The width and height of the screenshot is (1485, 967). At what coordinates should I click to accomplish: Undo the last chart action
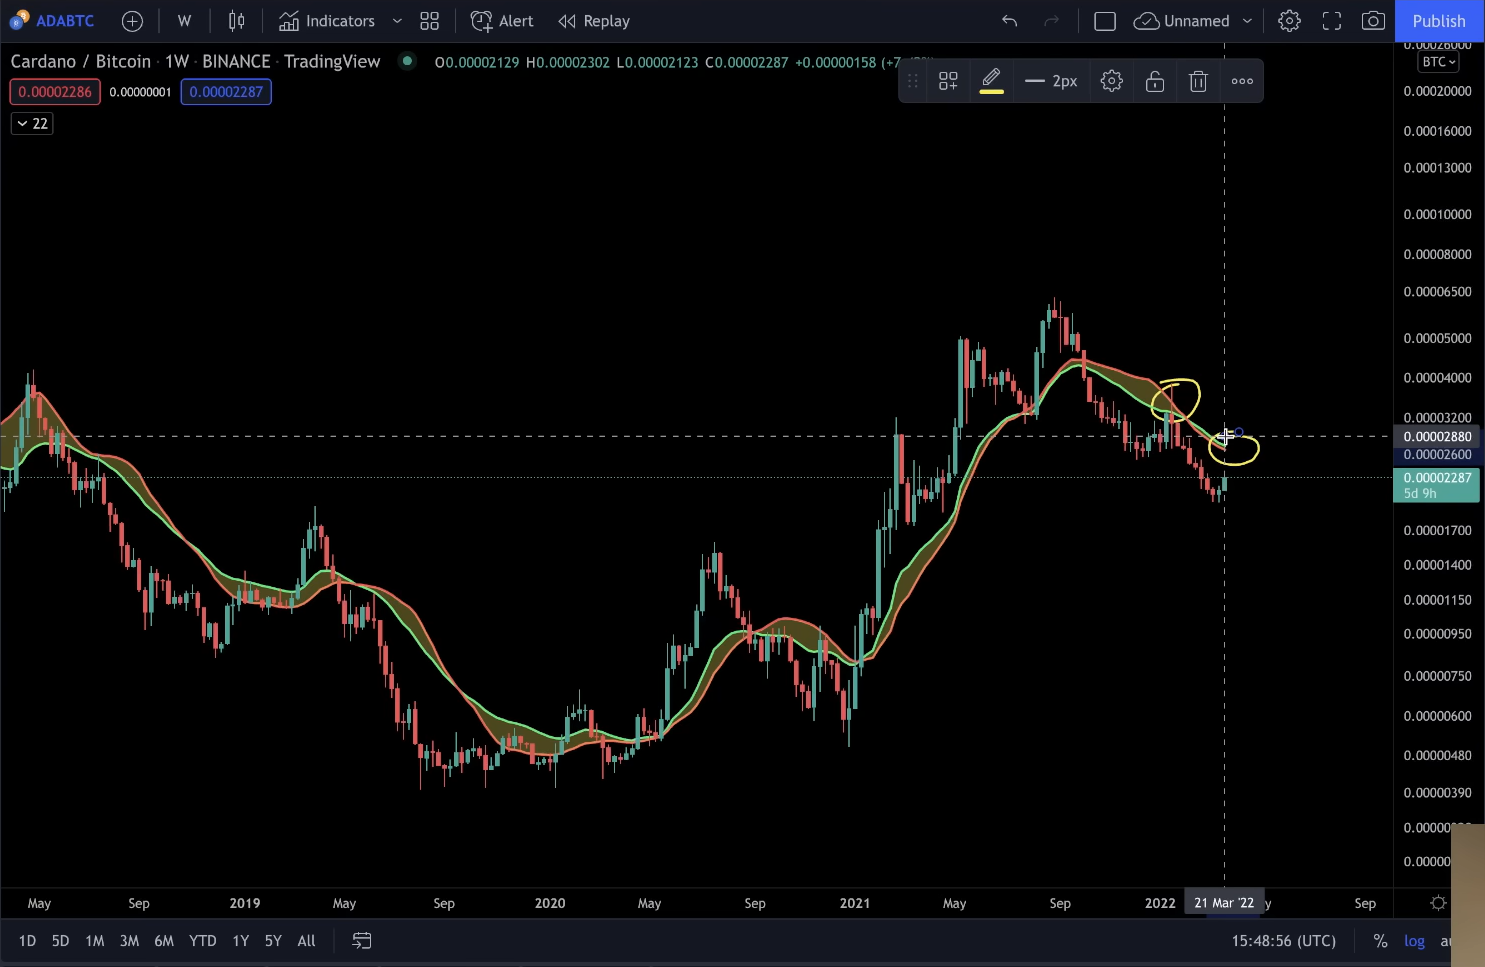click(x=1010, y=21)
